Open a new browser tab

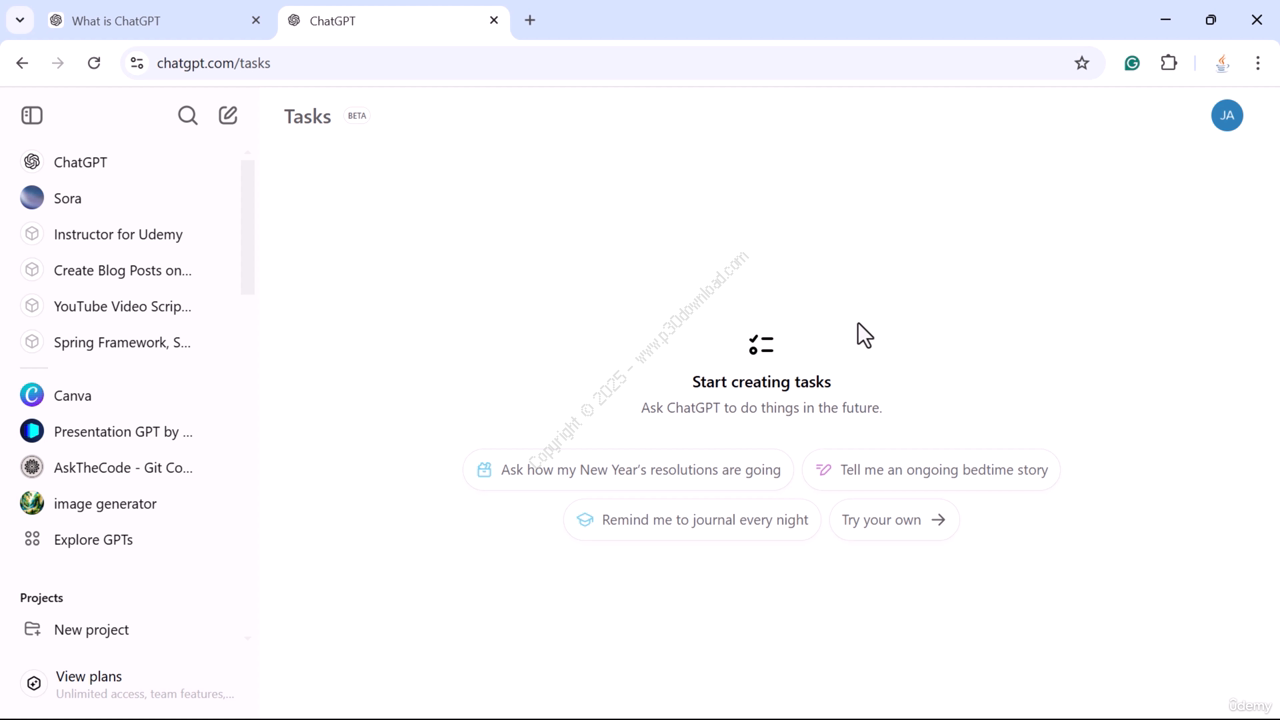(x=530, y=20)
